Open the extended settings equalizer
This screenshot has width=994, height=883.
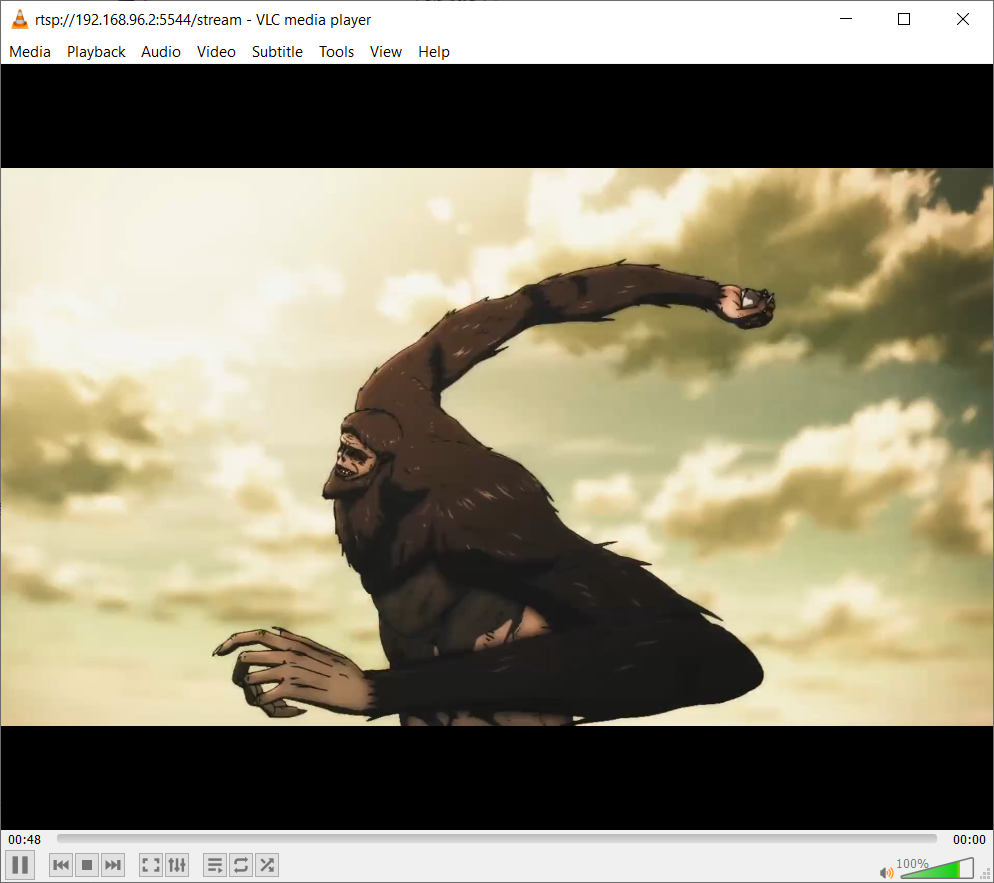pyautogui.click(x=177, y=864)
